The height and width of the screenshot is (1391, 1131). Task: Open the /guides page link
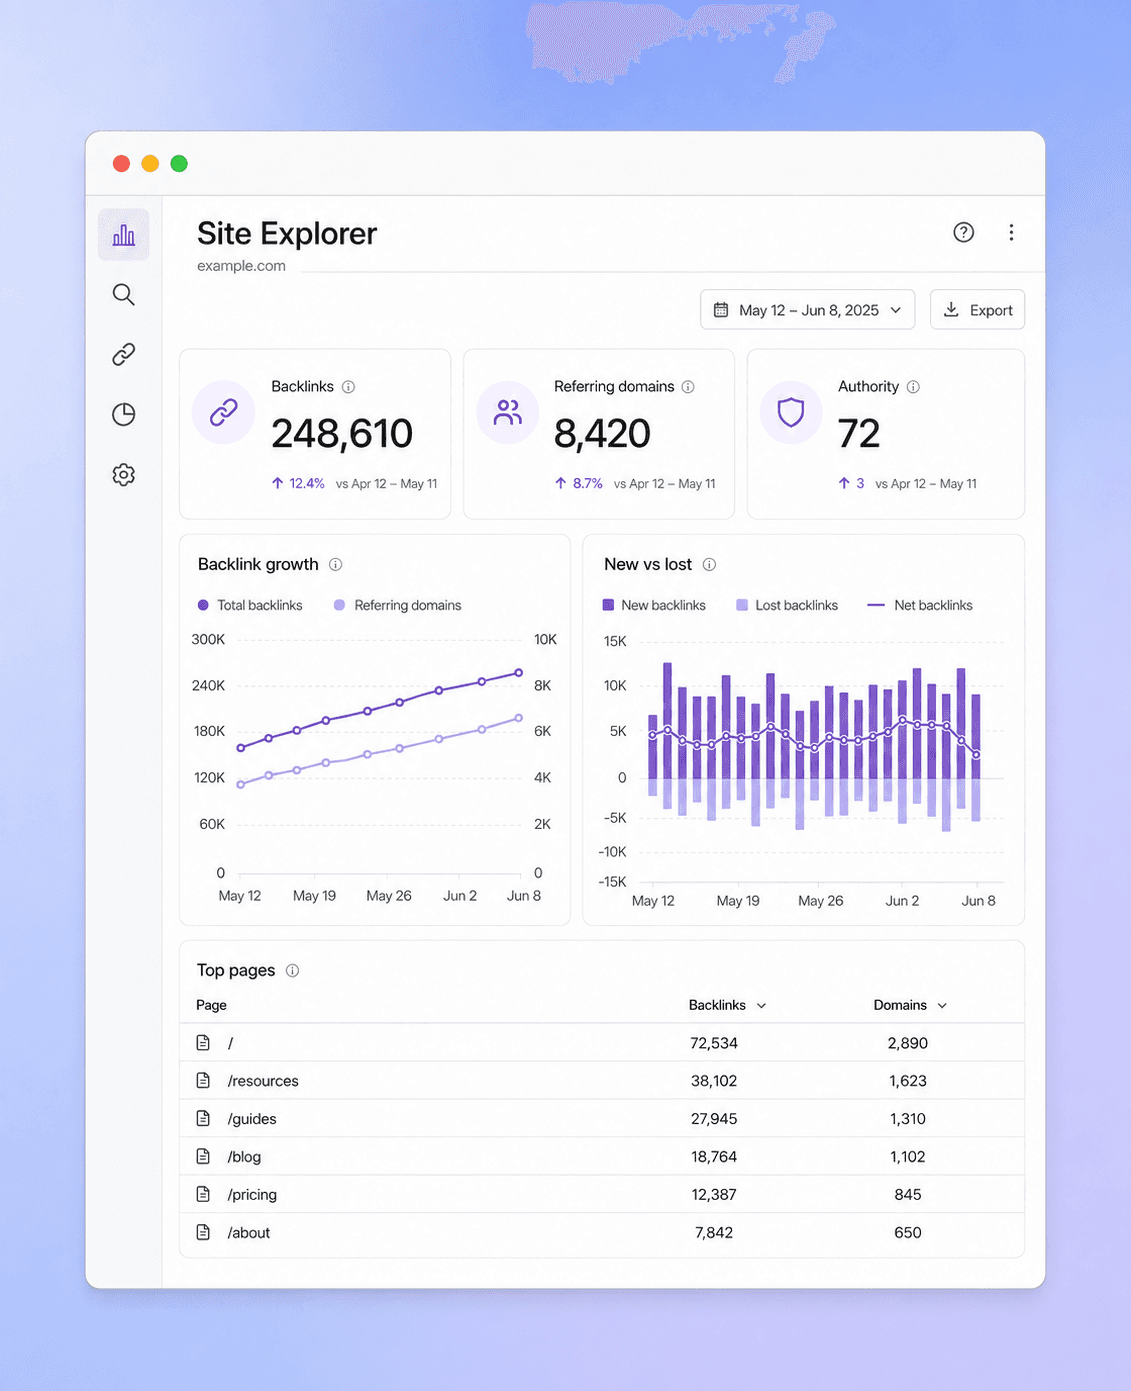(x=252, y=1119)
